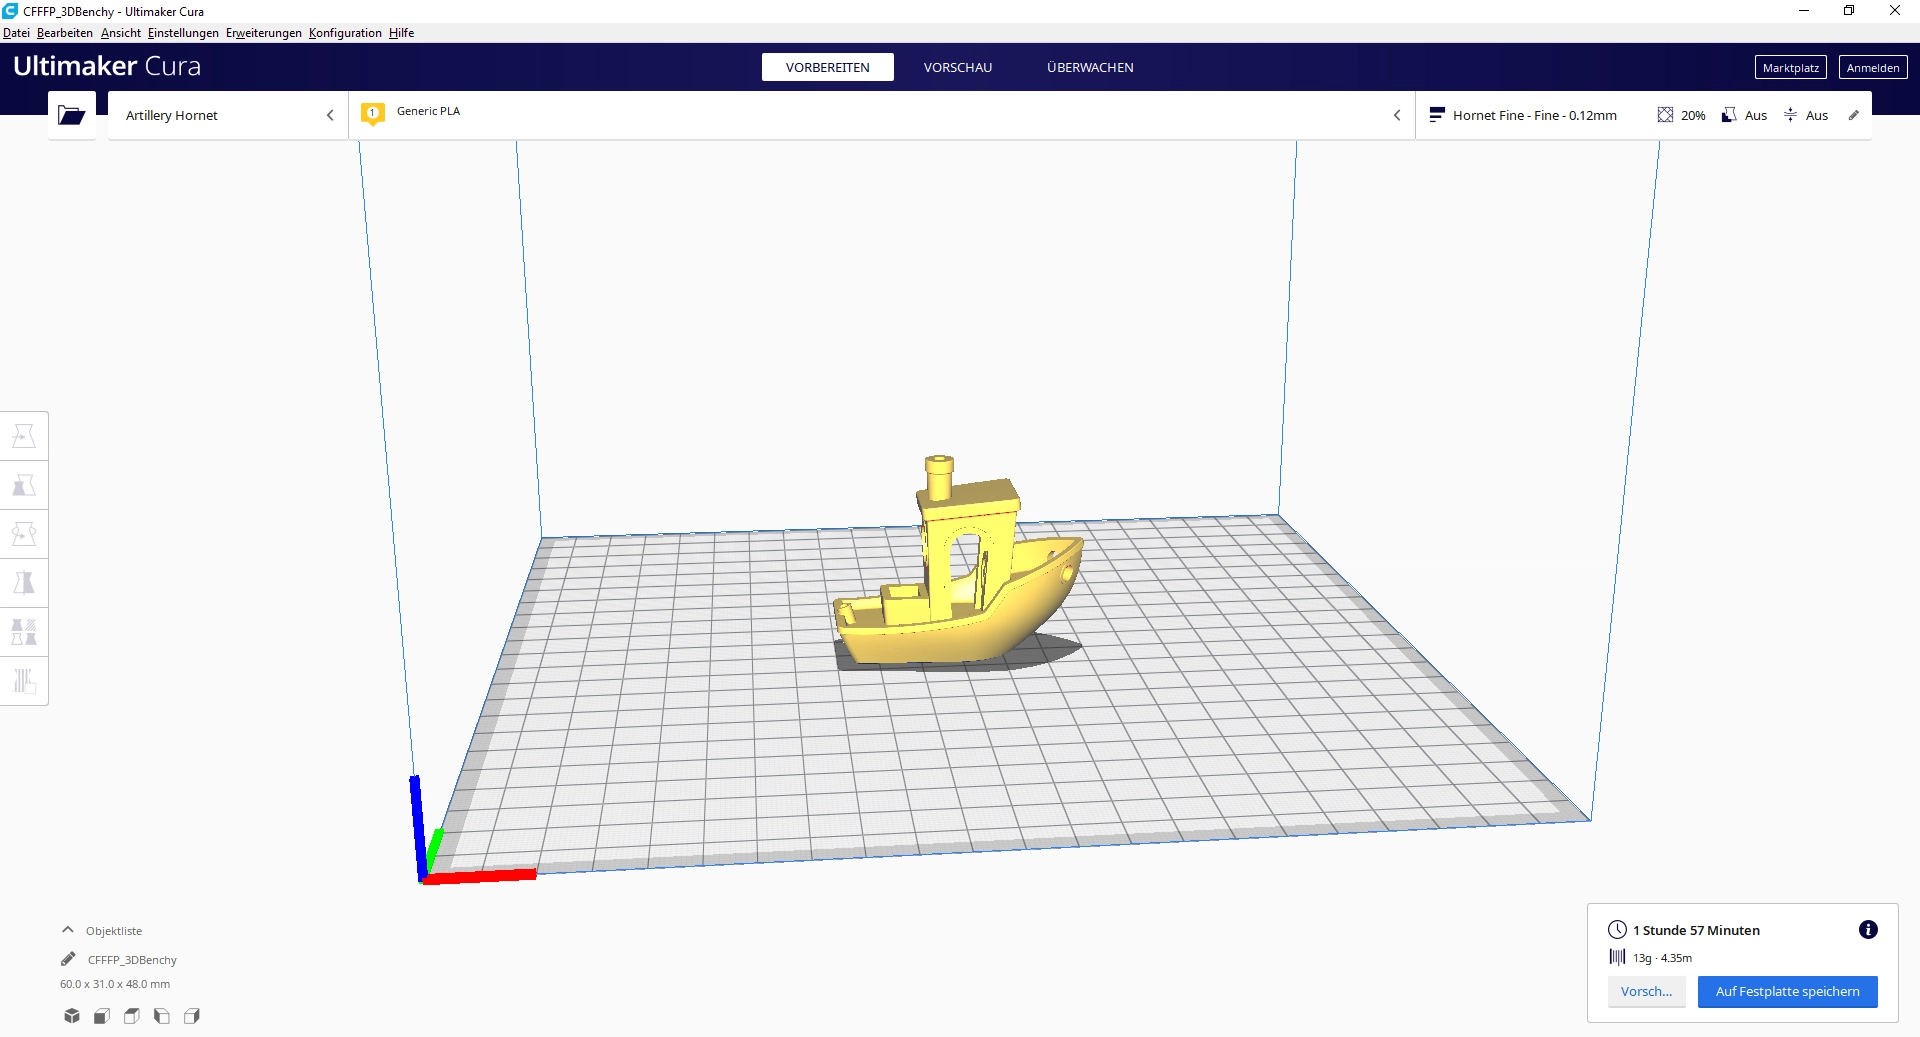Open file using the folder icon

pos(71,115)
